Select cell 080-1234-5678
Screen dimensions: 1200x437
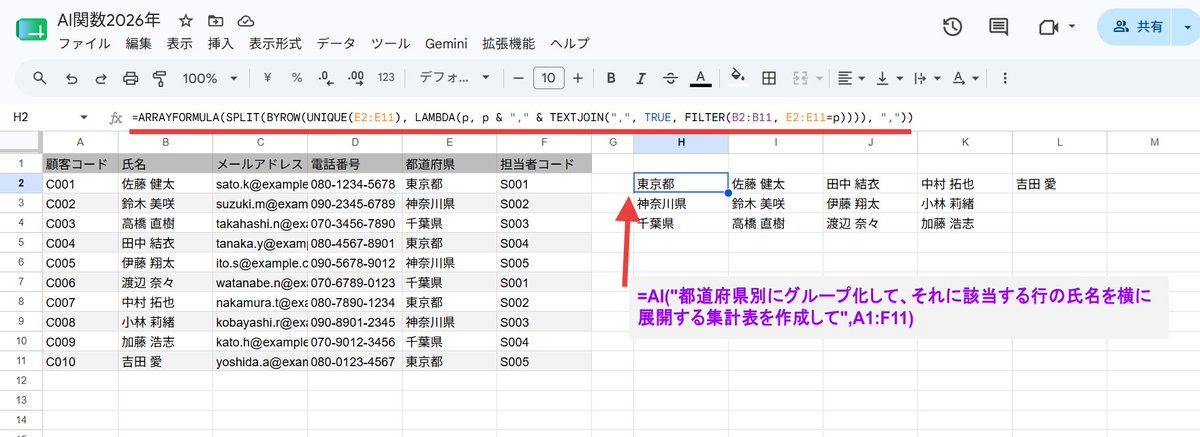(354, 184)
